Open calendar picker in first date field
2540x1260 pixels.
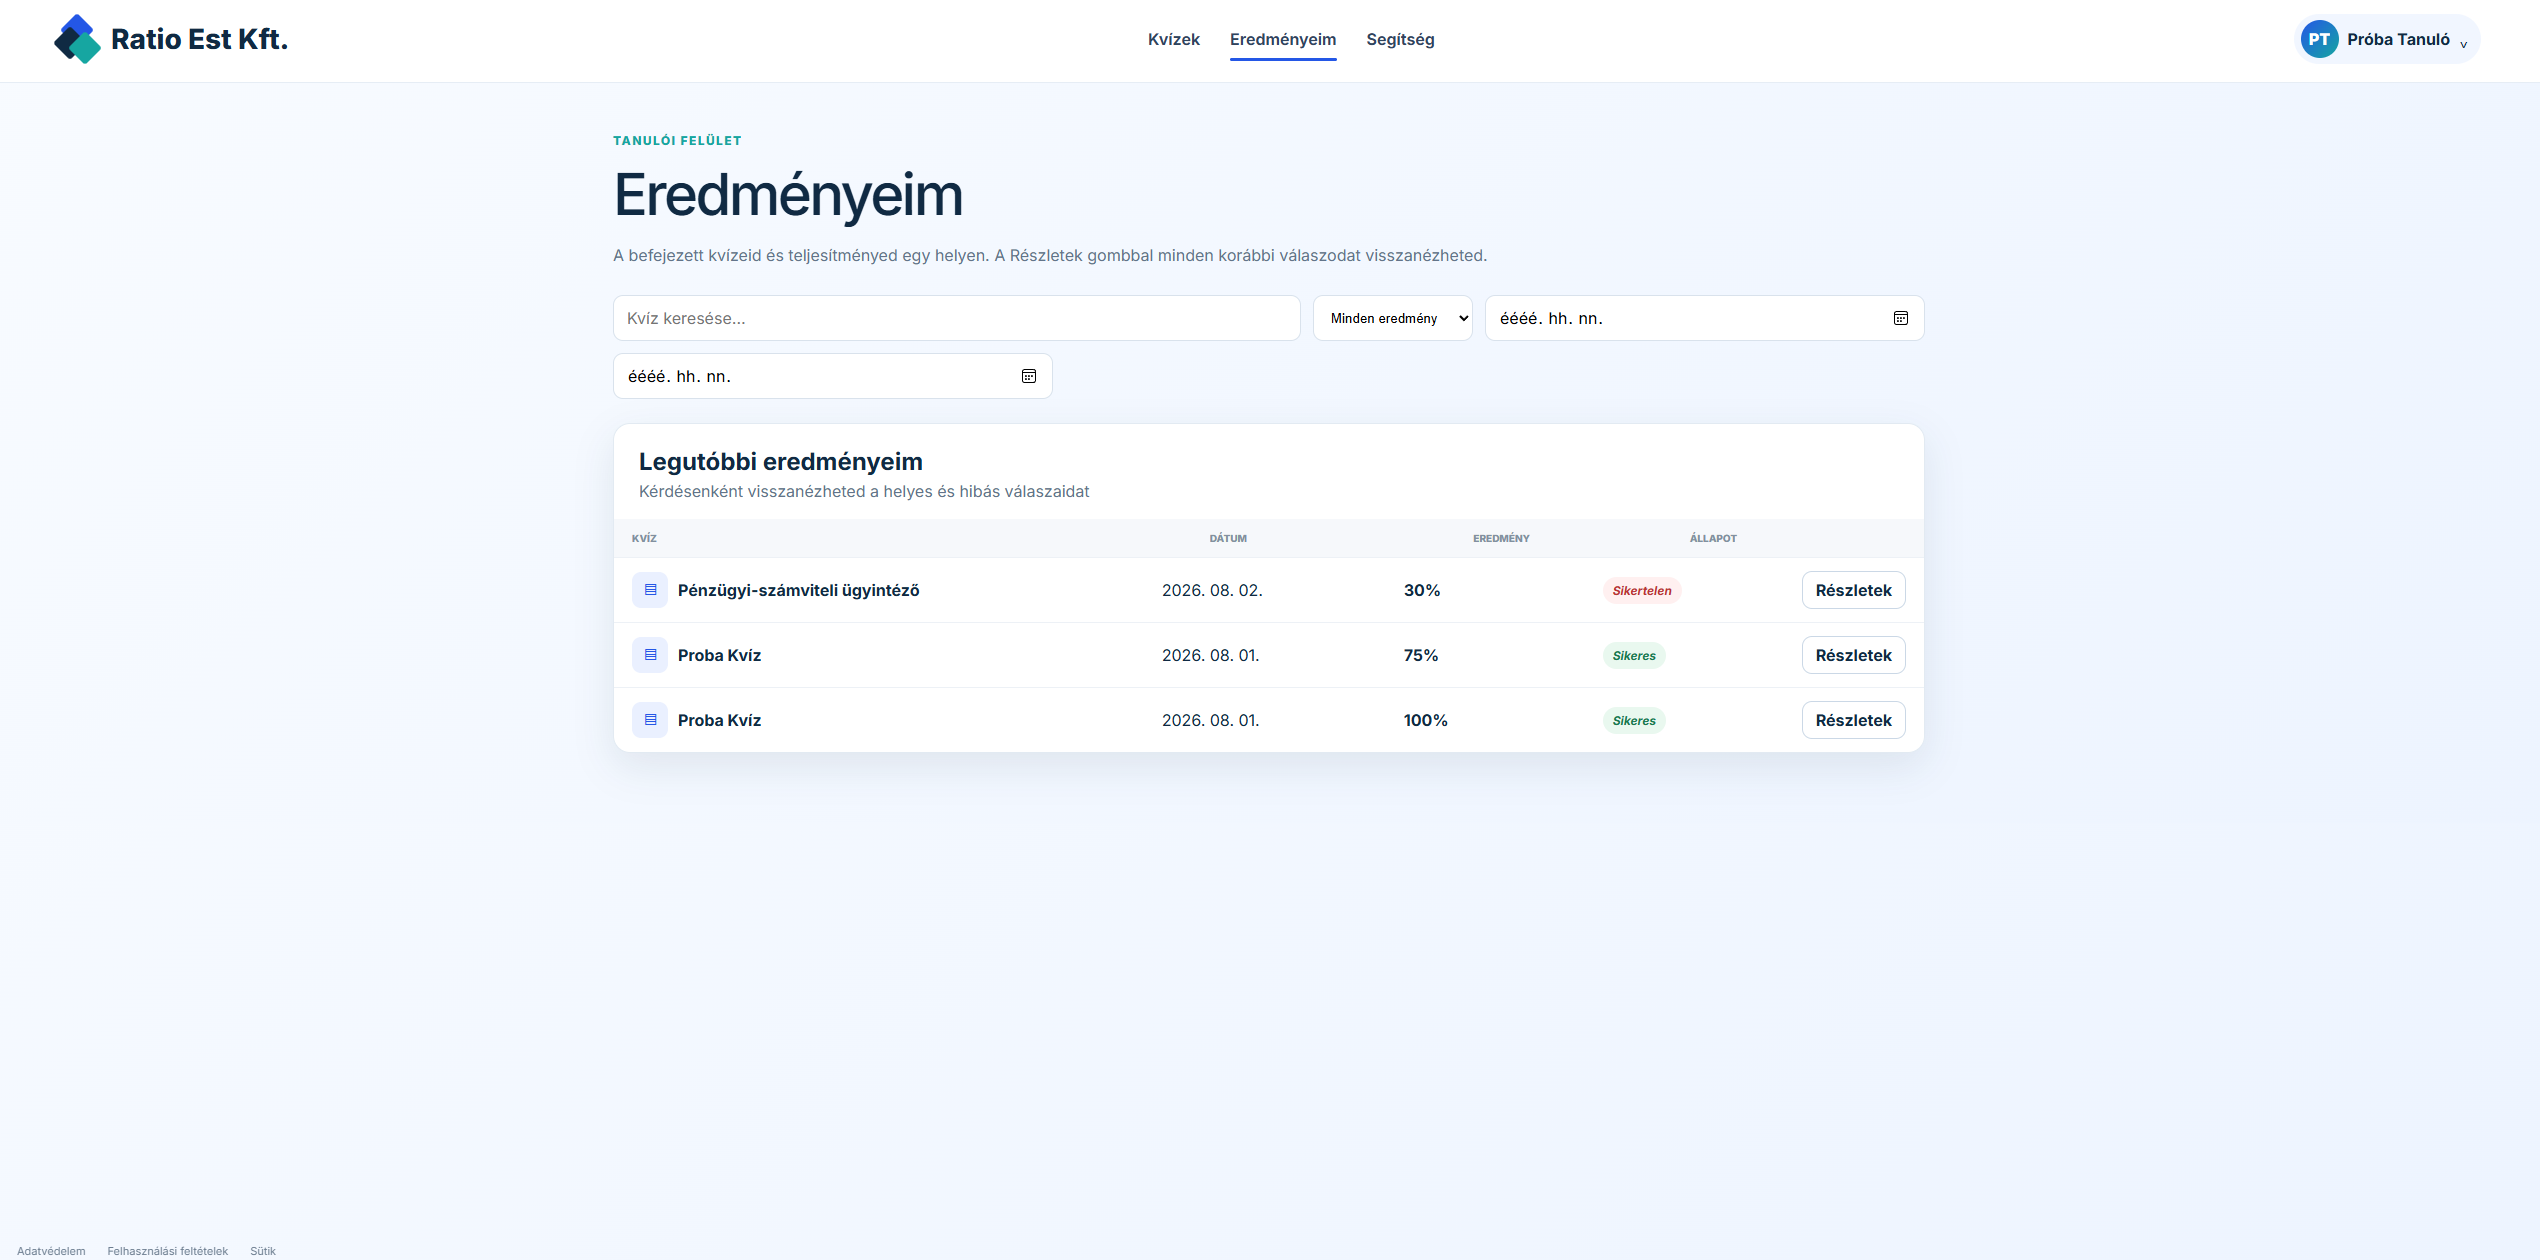[1900, 318]
